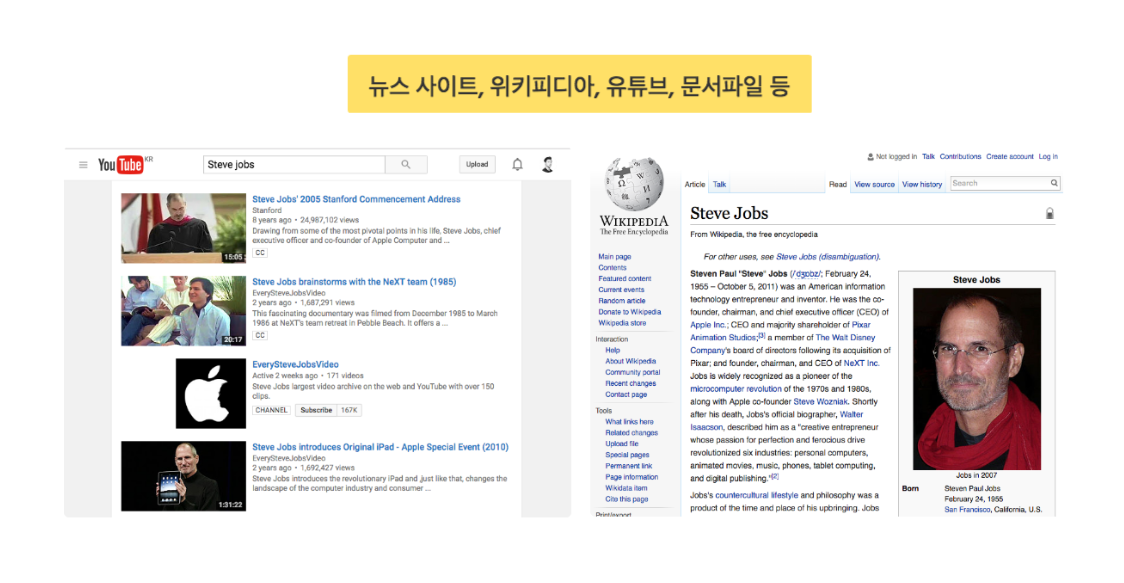Open the View history tab
This screenshot has width=1124, height=583.
click(922, 184)
